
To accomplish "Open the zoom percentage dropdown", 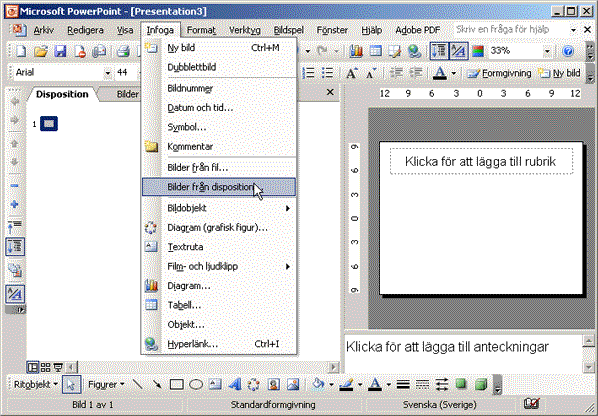I will [547, 51].
